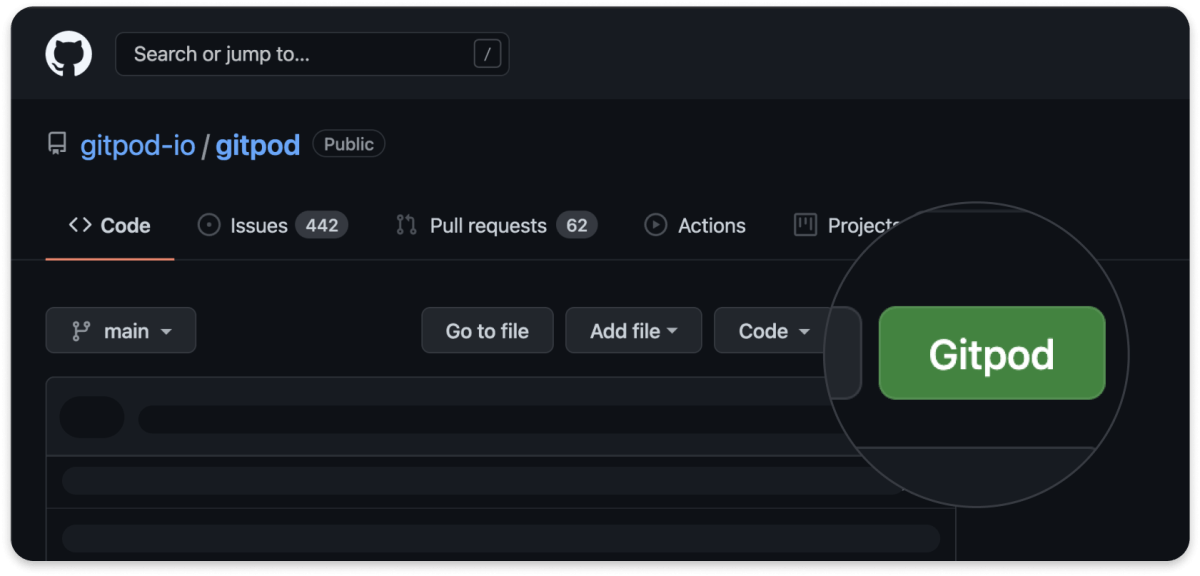
Task: Launch a workspace with the Gitpod button
Action: point(991,353)
